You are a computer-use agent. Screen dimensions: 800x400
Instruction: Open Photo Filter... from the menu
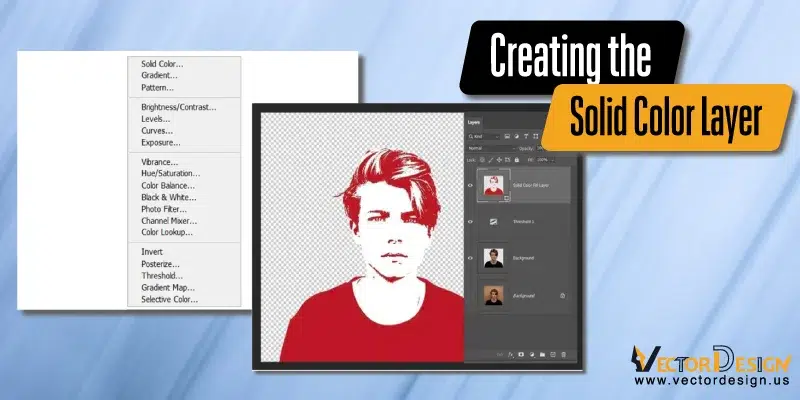[164, 209]
